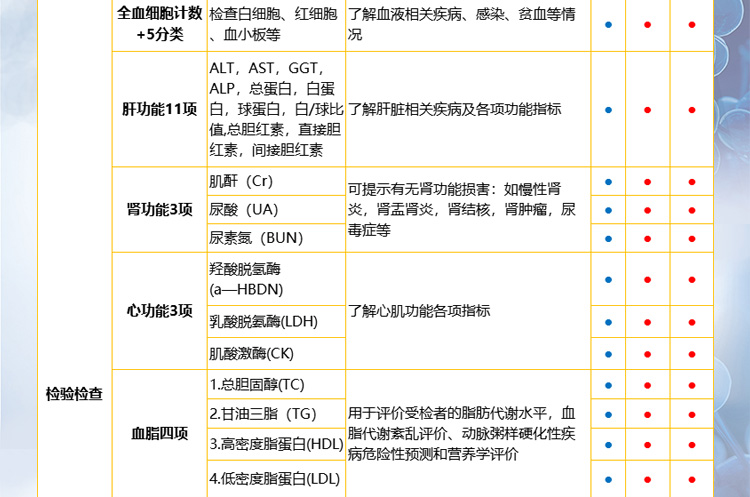
Task: Click the blue dot in the 肝功能11项 row
Action: point(608,109)
